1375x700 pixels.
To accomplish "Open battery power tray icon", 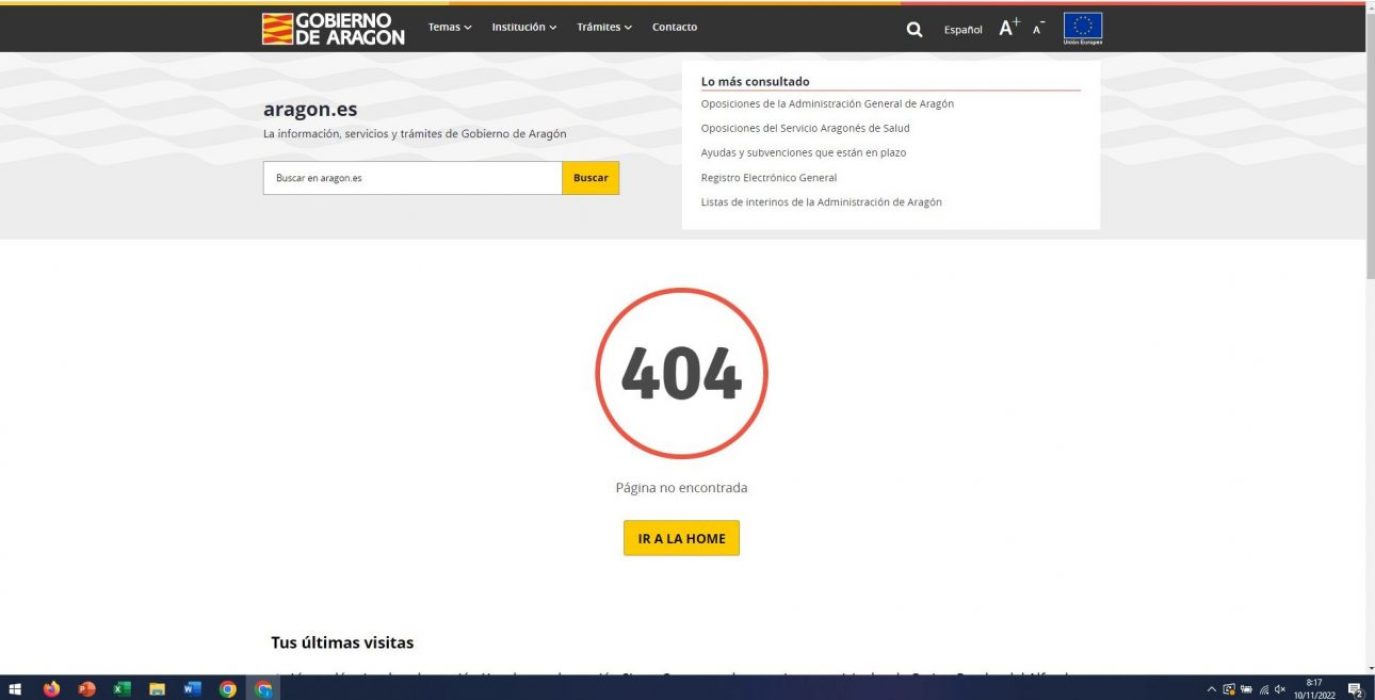I will pos(1246,689).
